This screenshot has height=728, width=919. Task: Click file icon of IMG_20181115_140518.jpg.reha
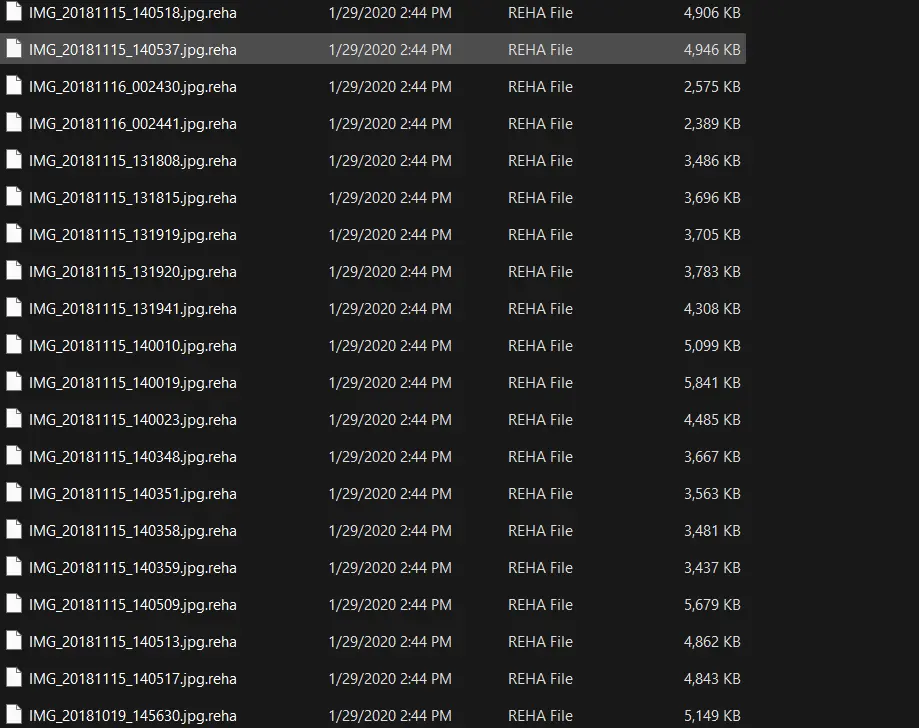(x=14, y=11)
